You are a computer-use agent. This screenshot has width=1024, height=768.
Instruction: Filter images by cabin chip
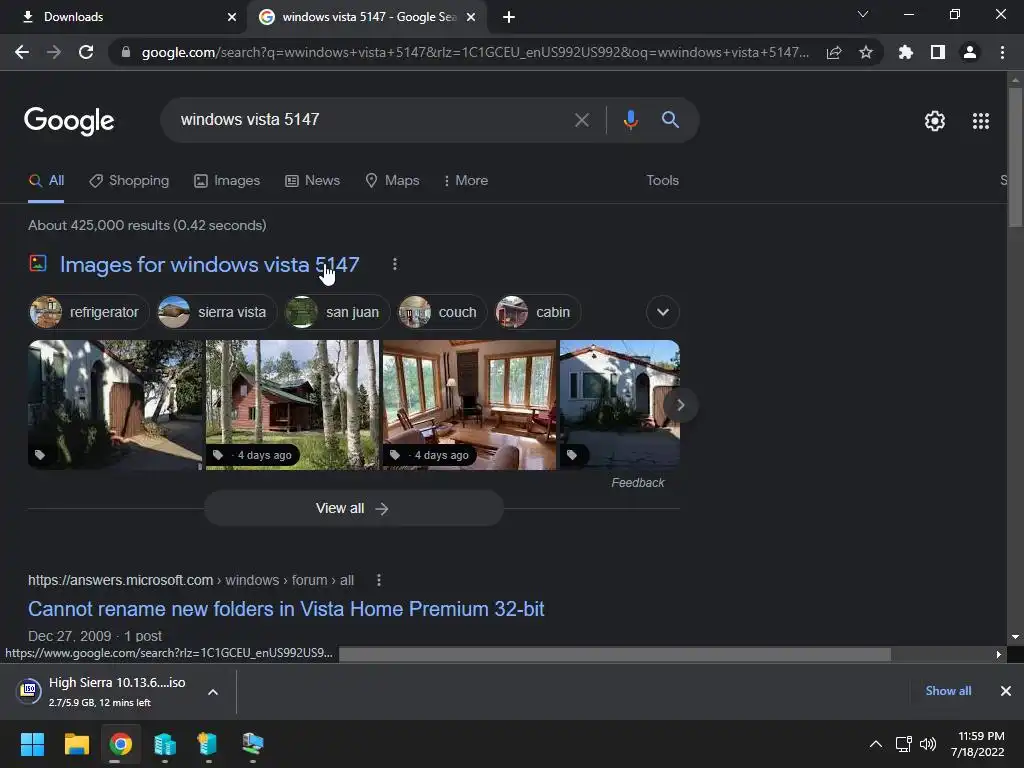click(x=537, y=312)
